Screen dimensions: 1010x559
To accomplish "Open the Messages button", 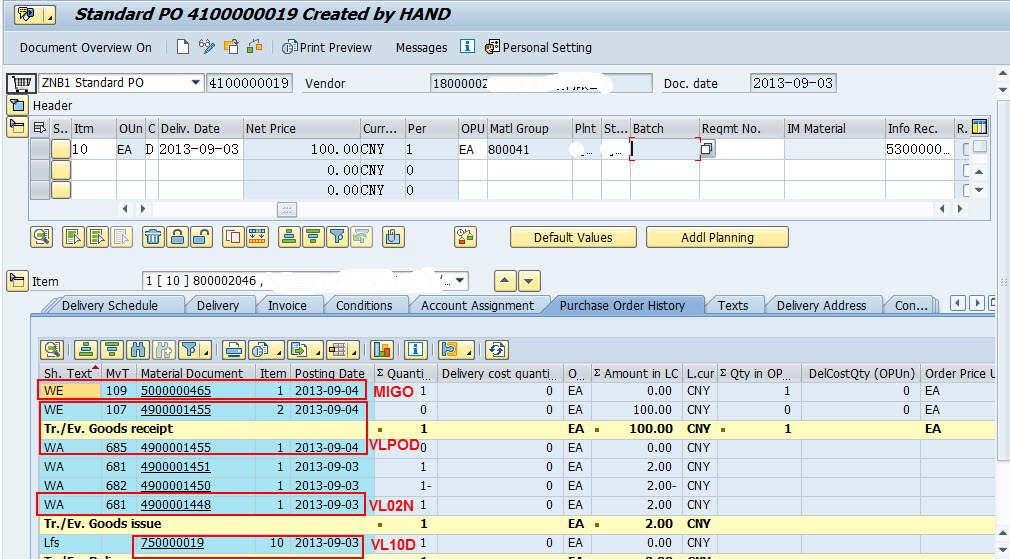I will click(421, 48).
